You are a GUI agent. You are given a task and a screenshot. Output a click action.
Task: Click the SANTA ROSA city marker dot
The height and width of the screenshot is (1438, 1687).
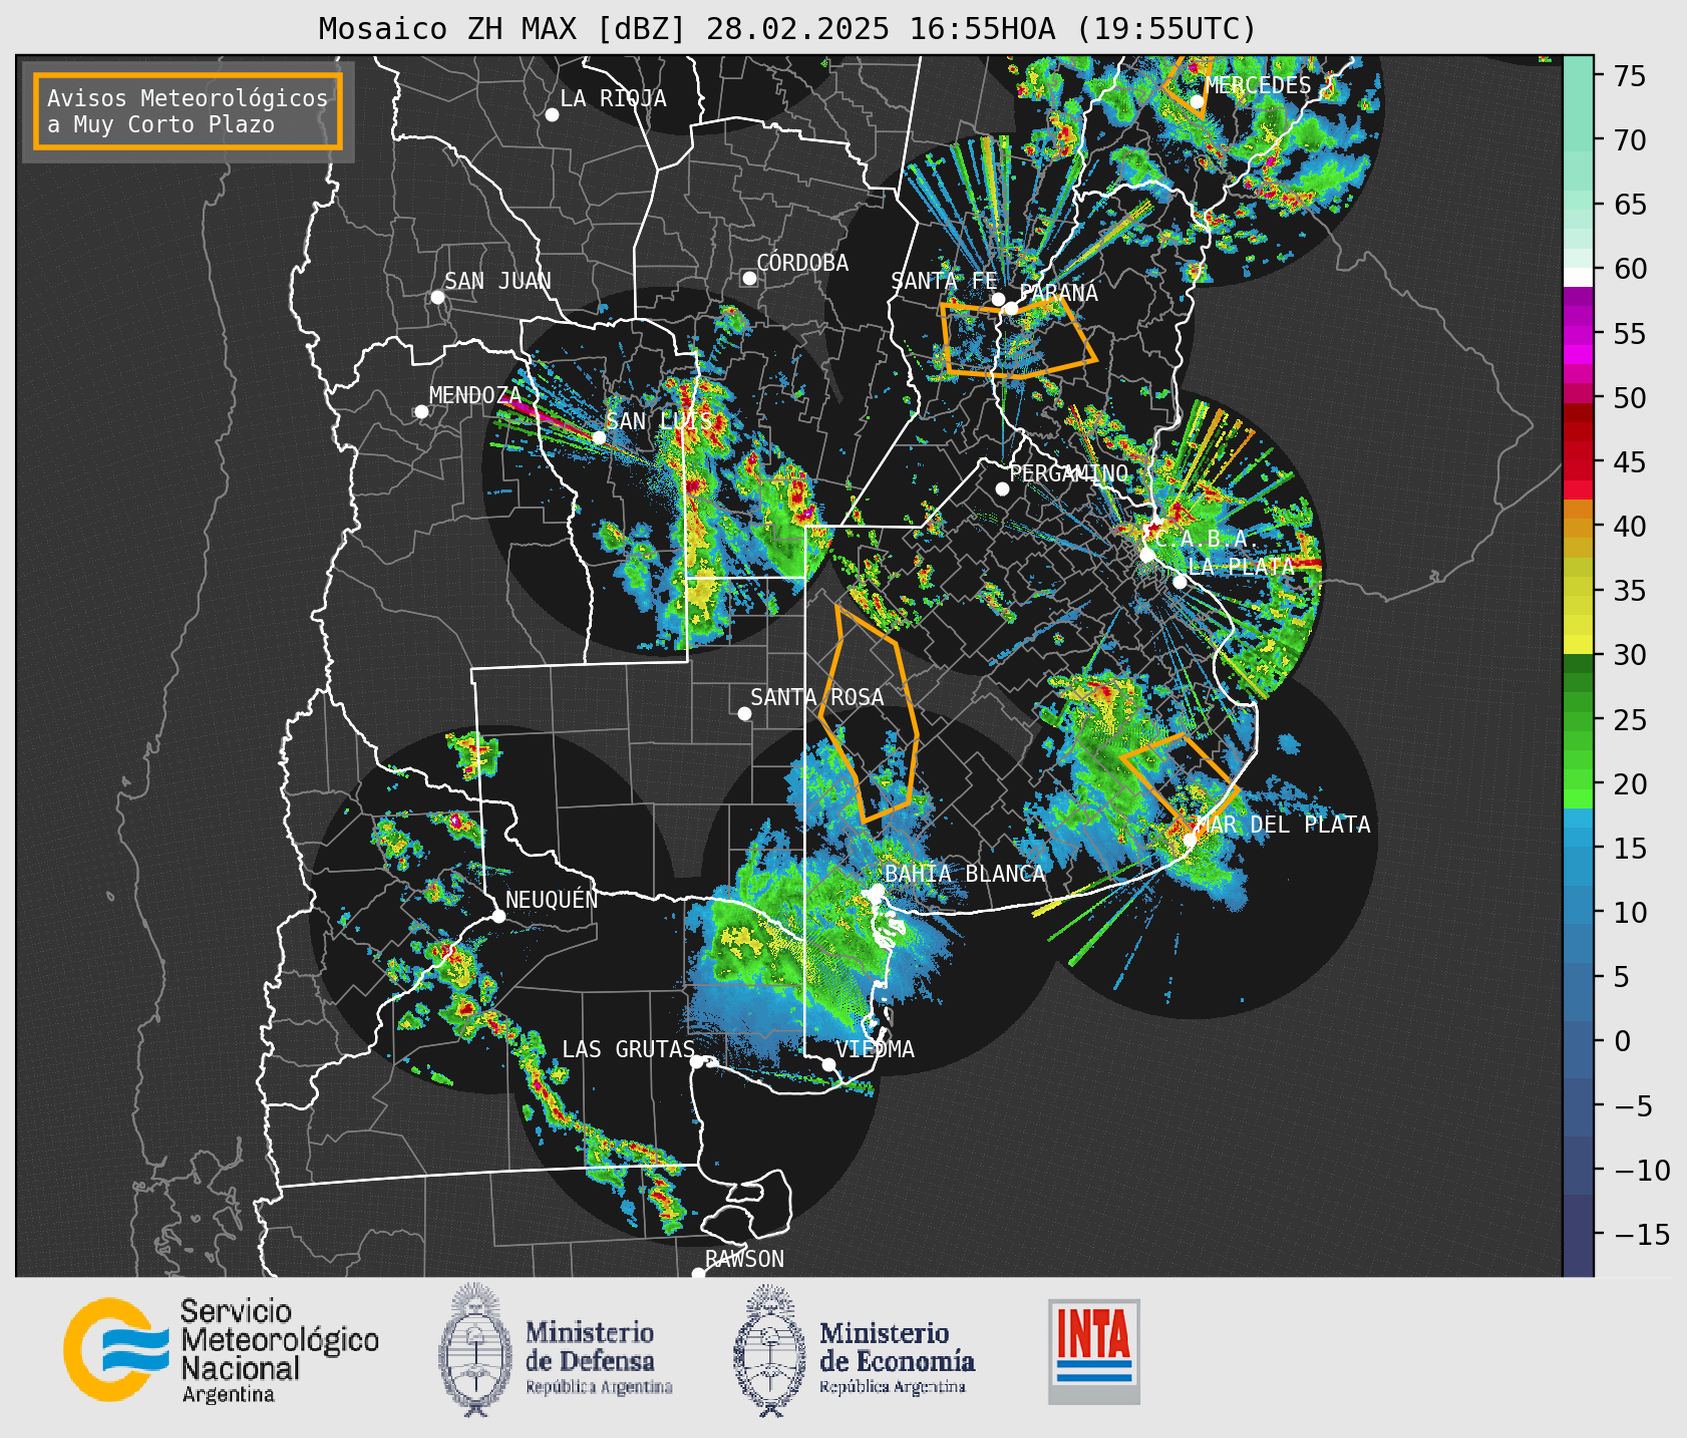[x=744, y=713]
